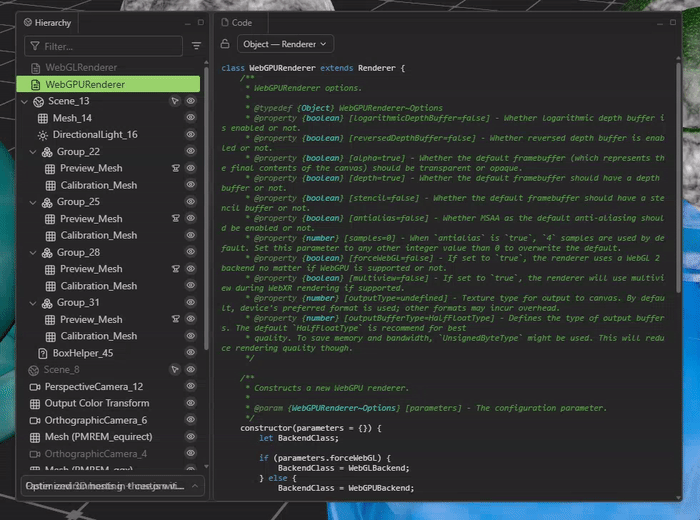The height and width of the screenshot is (520, 700).
Task: Click the PerspectiveCamera_12 camera icon
Action: point(34,387)
